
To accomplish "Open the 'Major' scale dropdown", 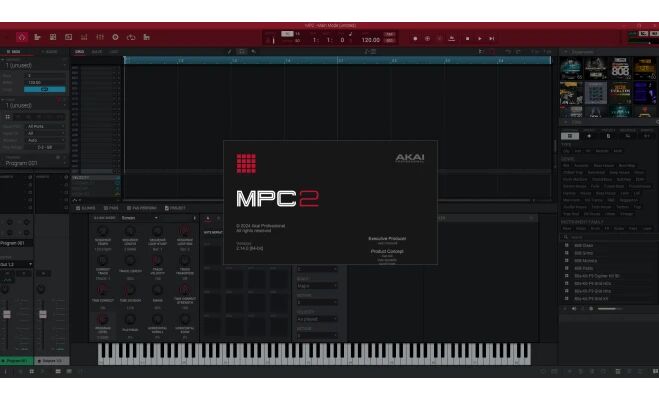I will [317, 286].
